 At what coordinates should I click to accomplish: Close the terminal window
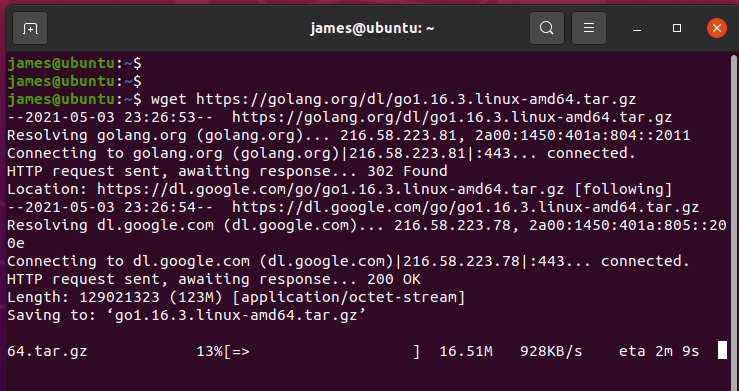tap(716, 28)
